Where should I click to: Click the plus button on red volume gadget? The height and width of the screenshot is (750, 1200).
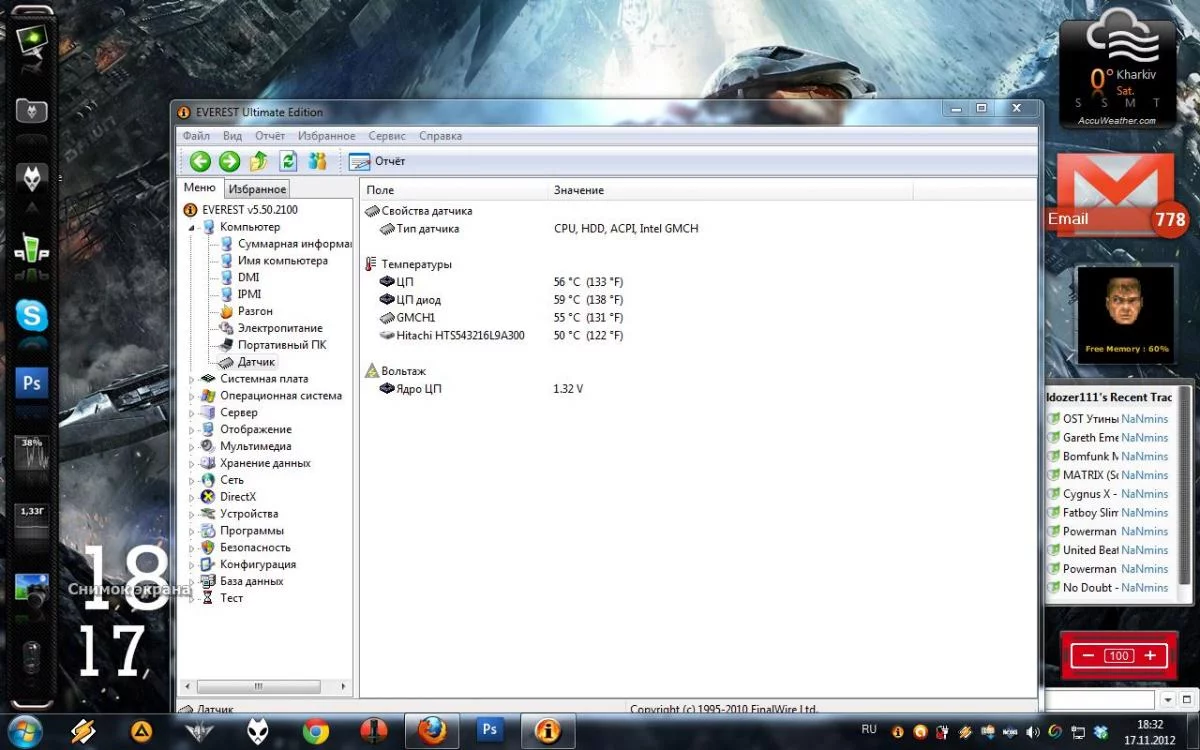pos(1150,656)
